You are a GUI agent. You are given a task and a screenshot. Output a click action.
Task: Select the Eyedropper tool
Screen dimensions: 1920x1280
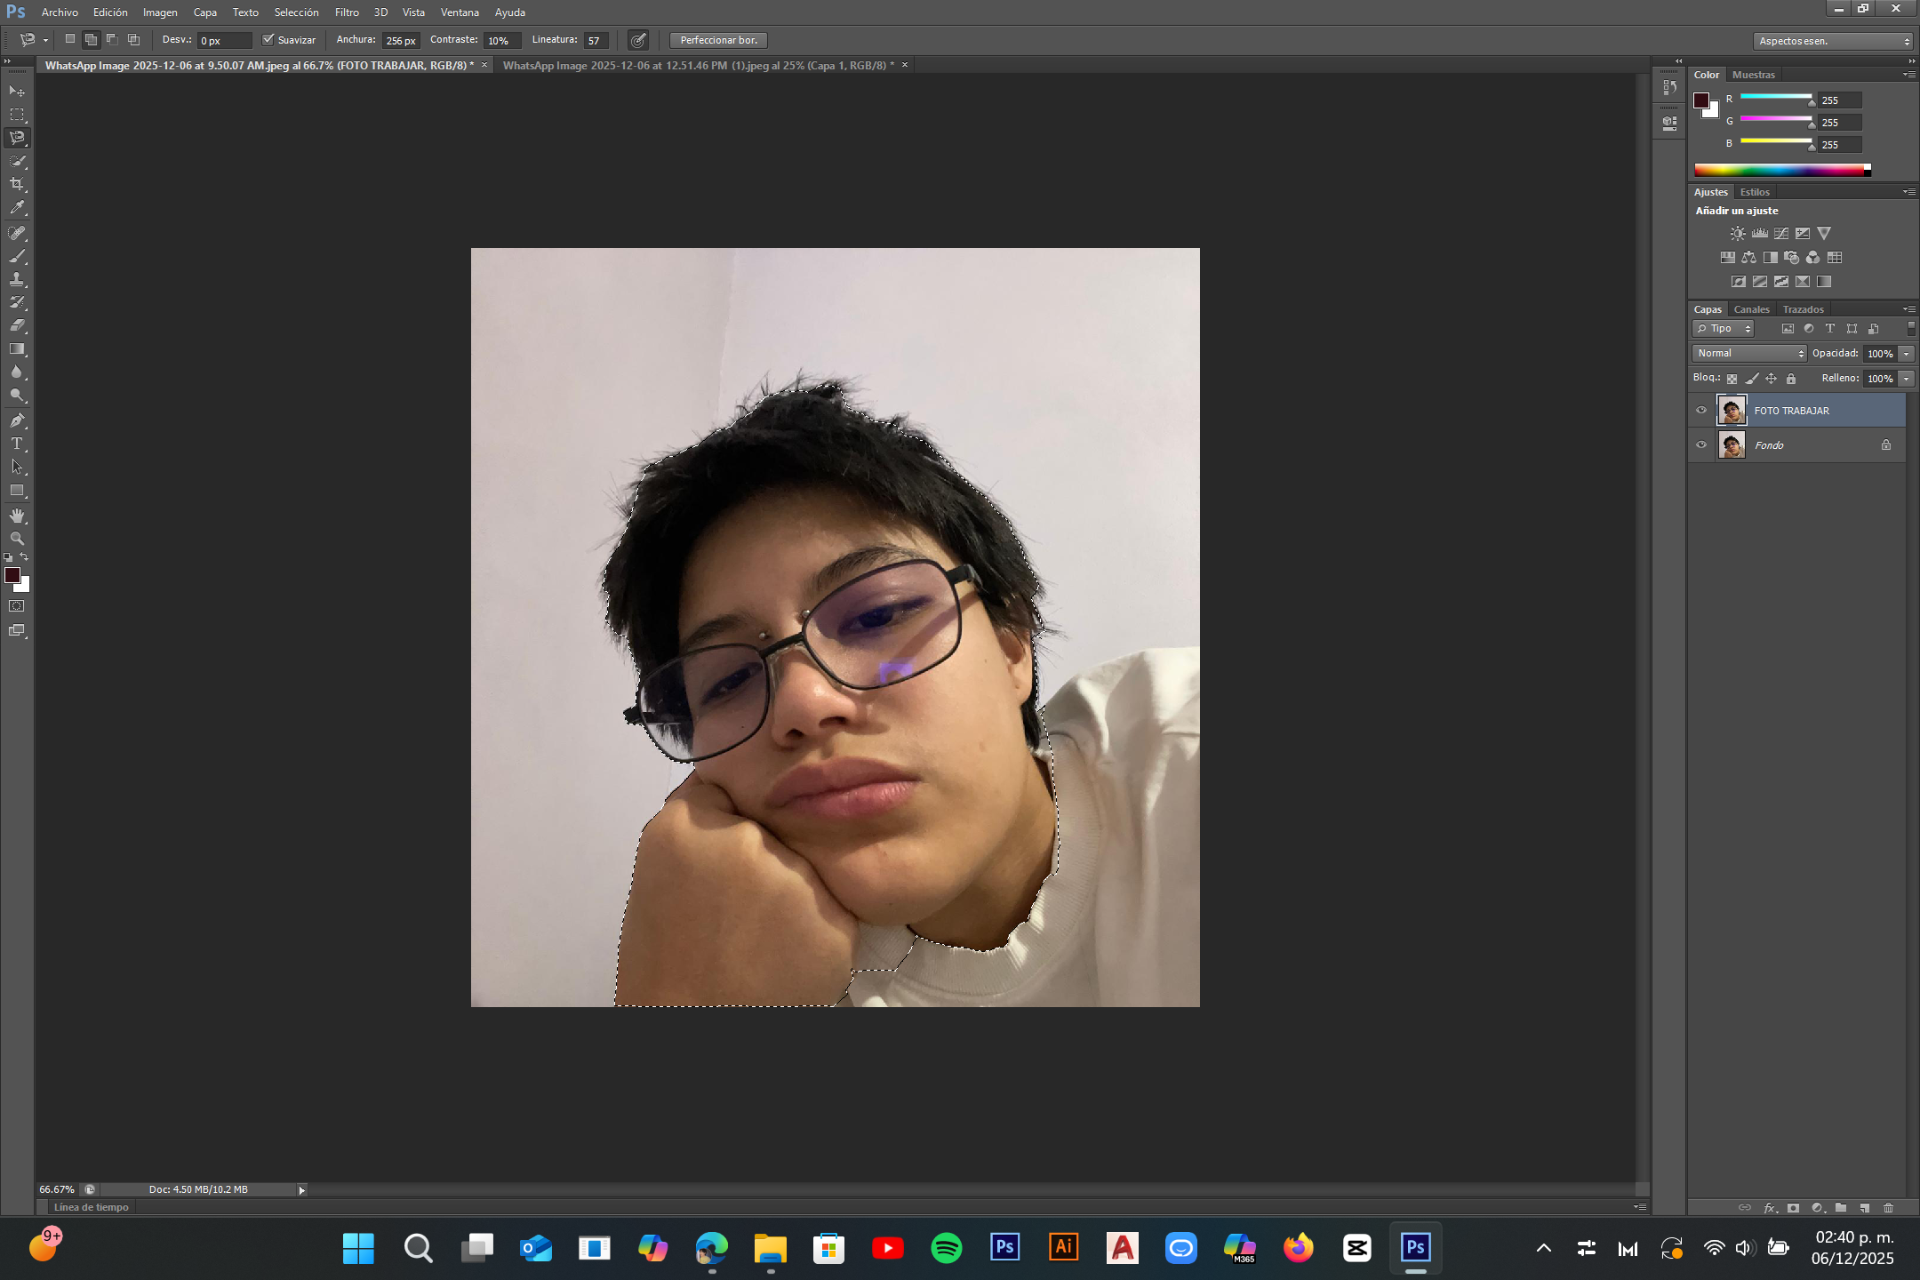click(x=17, y=208)
